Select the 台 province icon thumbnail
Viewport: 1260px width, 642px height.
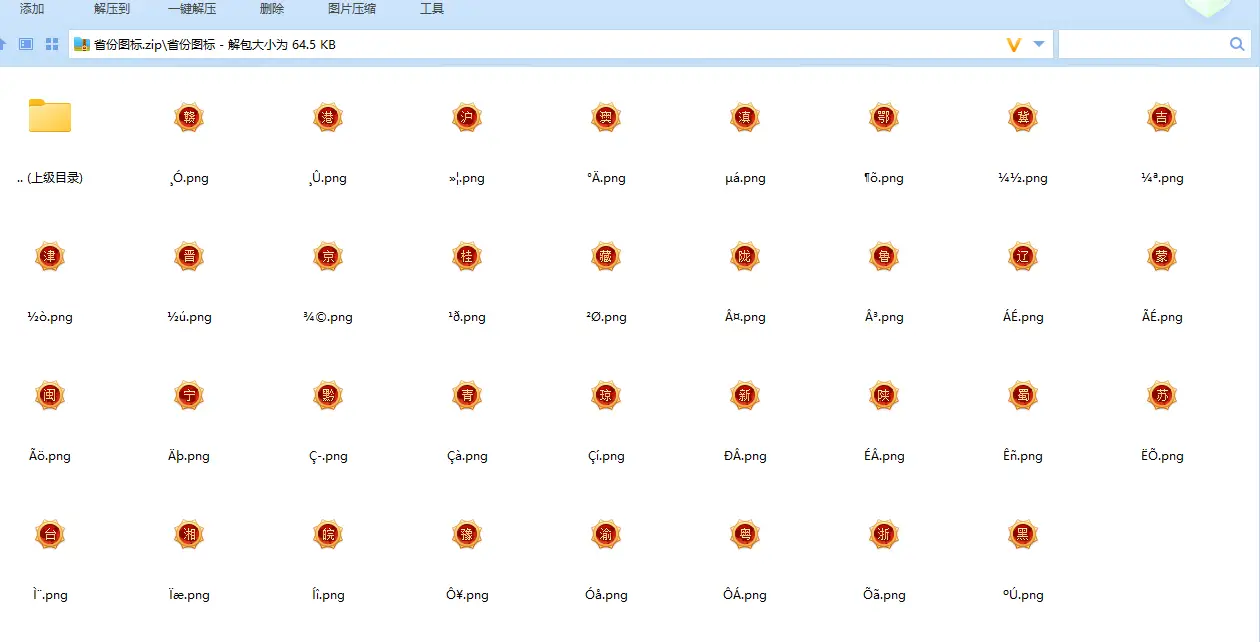pos(50,534)
